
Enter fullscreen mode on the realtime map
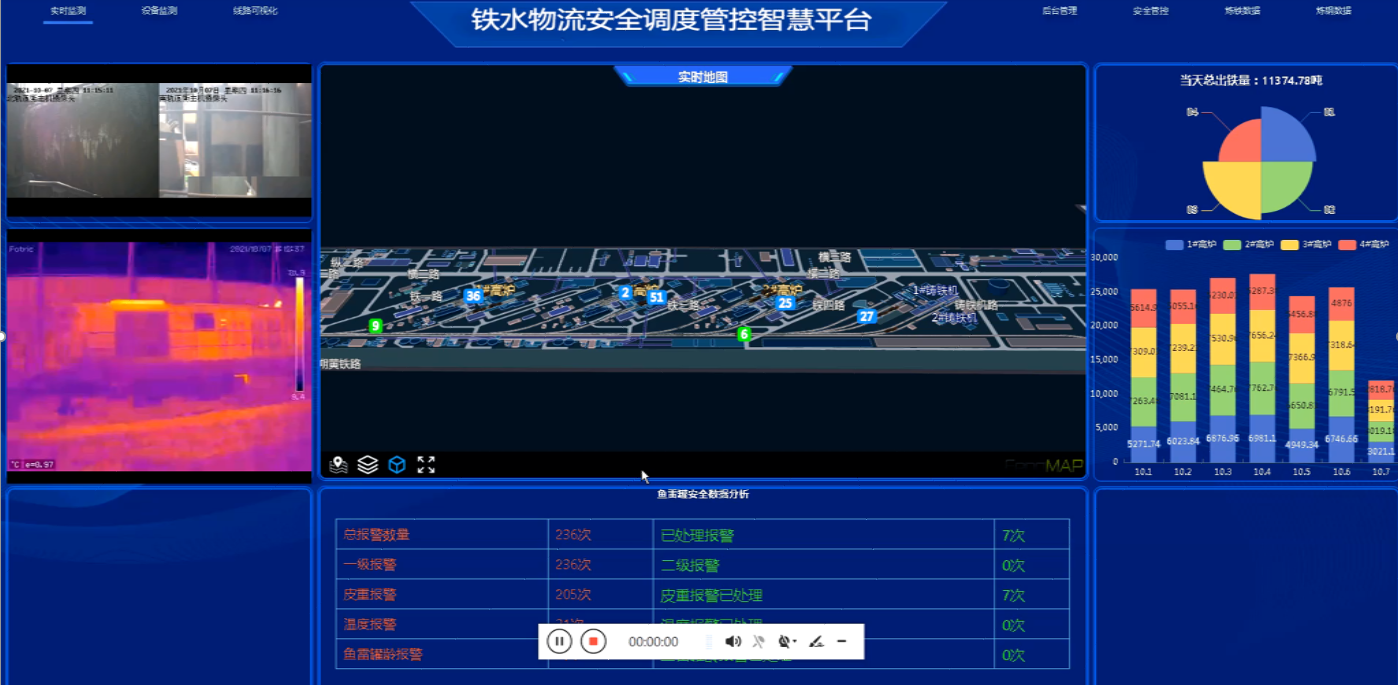coord(427,462)
